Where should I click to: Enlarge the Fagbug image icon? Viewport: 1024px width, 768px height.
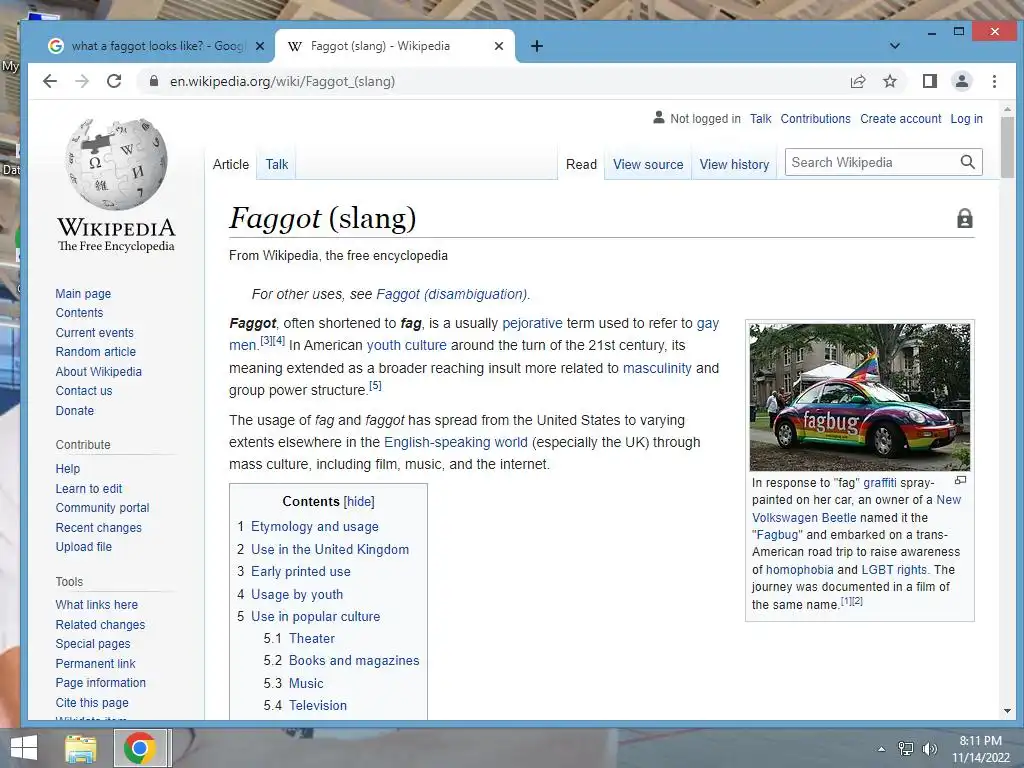pos(960,480)
